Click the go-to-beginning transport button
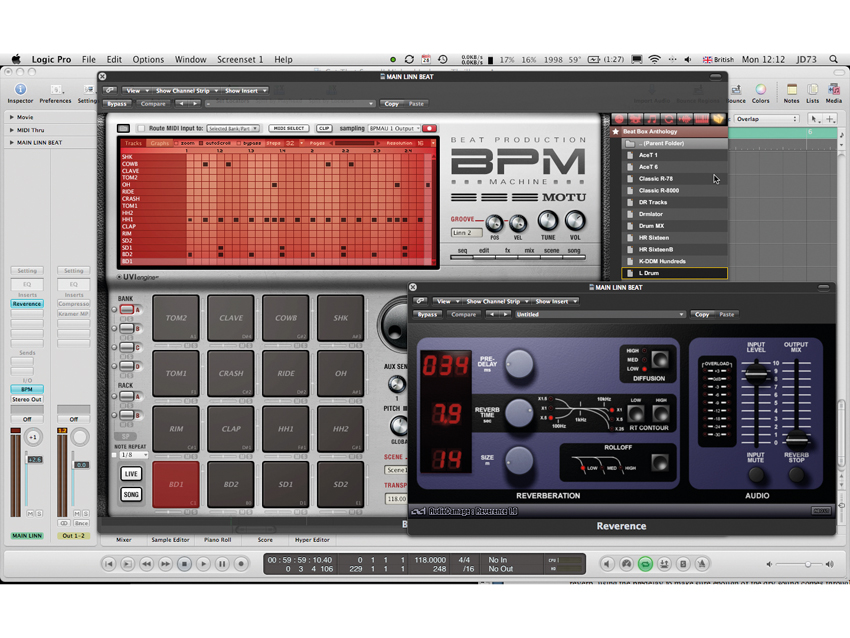This screenshot has width=850, height=638. (108, 564)
